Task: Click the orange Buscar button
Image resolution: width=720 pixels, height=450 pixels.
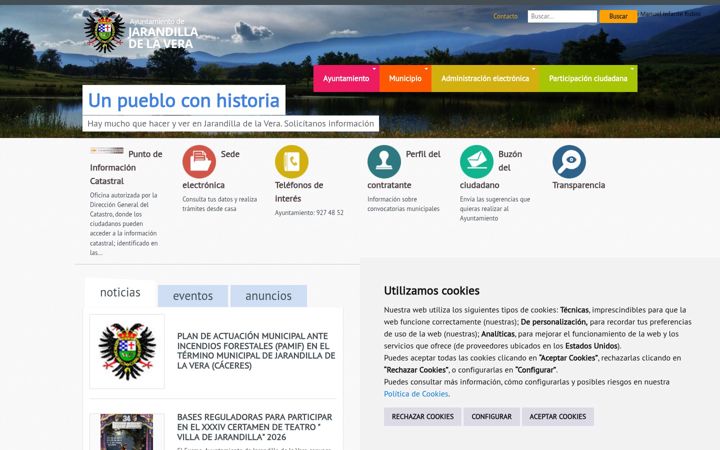Action: click(618, 16)
